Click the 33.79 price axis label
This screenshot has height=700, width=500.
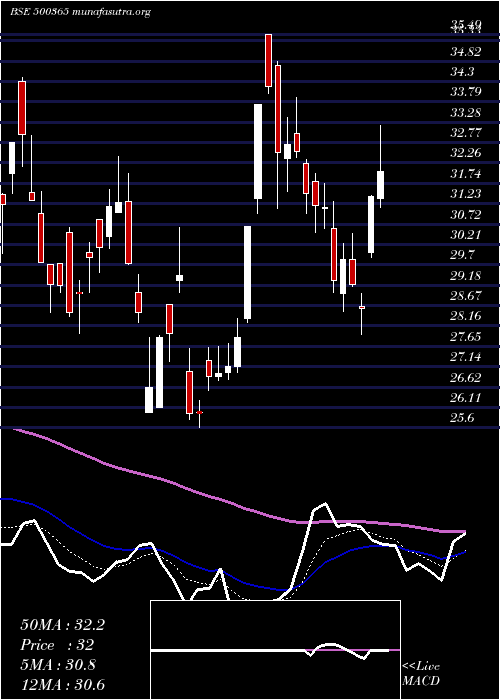466,92
